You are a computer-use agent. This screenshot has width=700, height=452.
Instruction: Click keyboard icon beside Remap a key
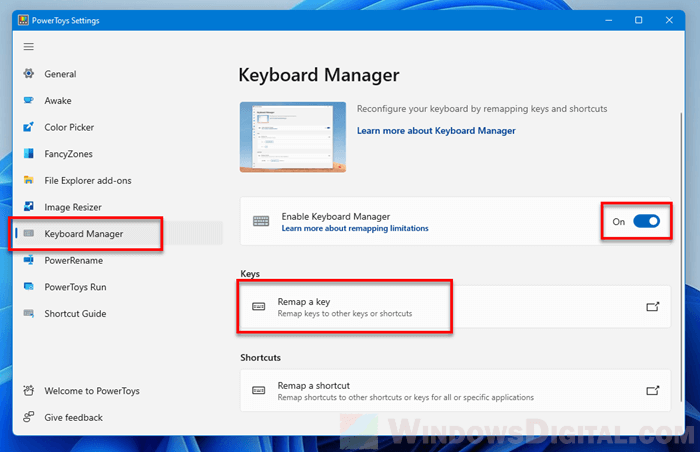pos(258,306)
